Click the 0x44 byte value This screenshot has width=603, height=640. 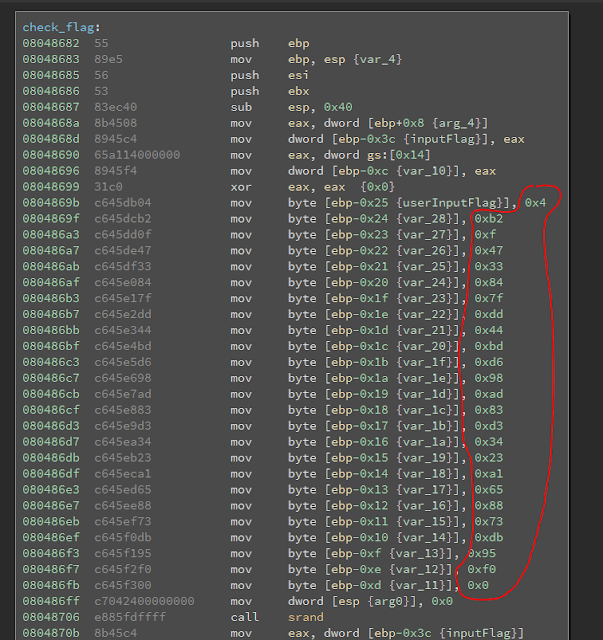(x=489, y=330)
